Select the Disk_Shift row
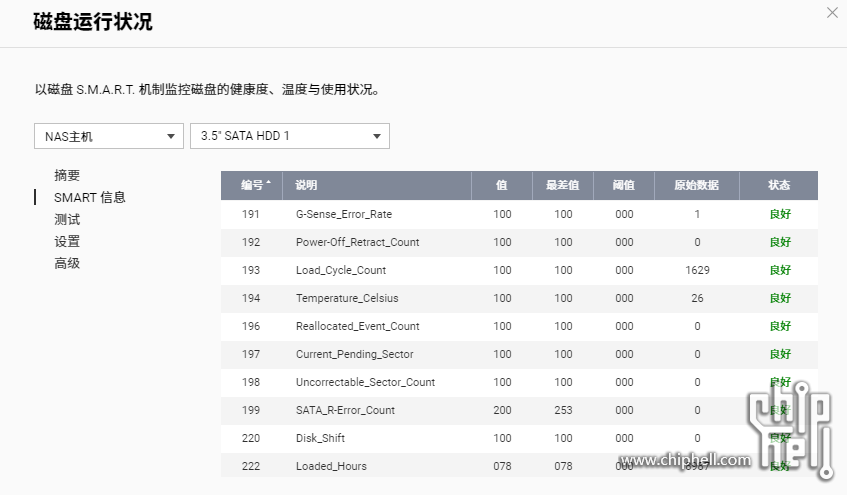The image size is (847, 495). click(519, 438)
